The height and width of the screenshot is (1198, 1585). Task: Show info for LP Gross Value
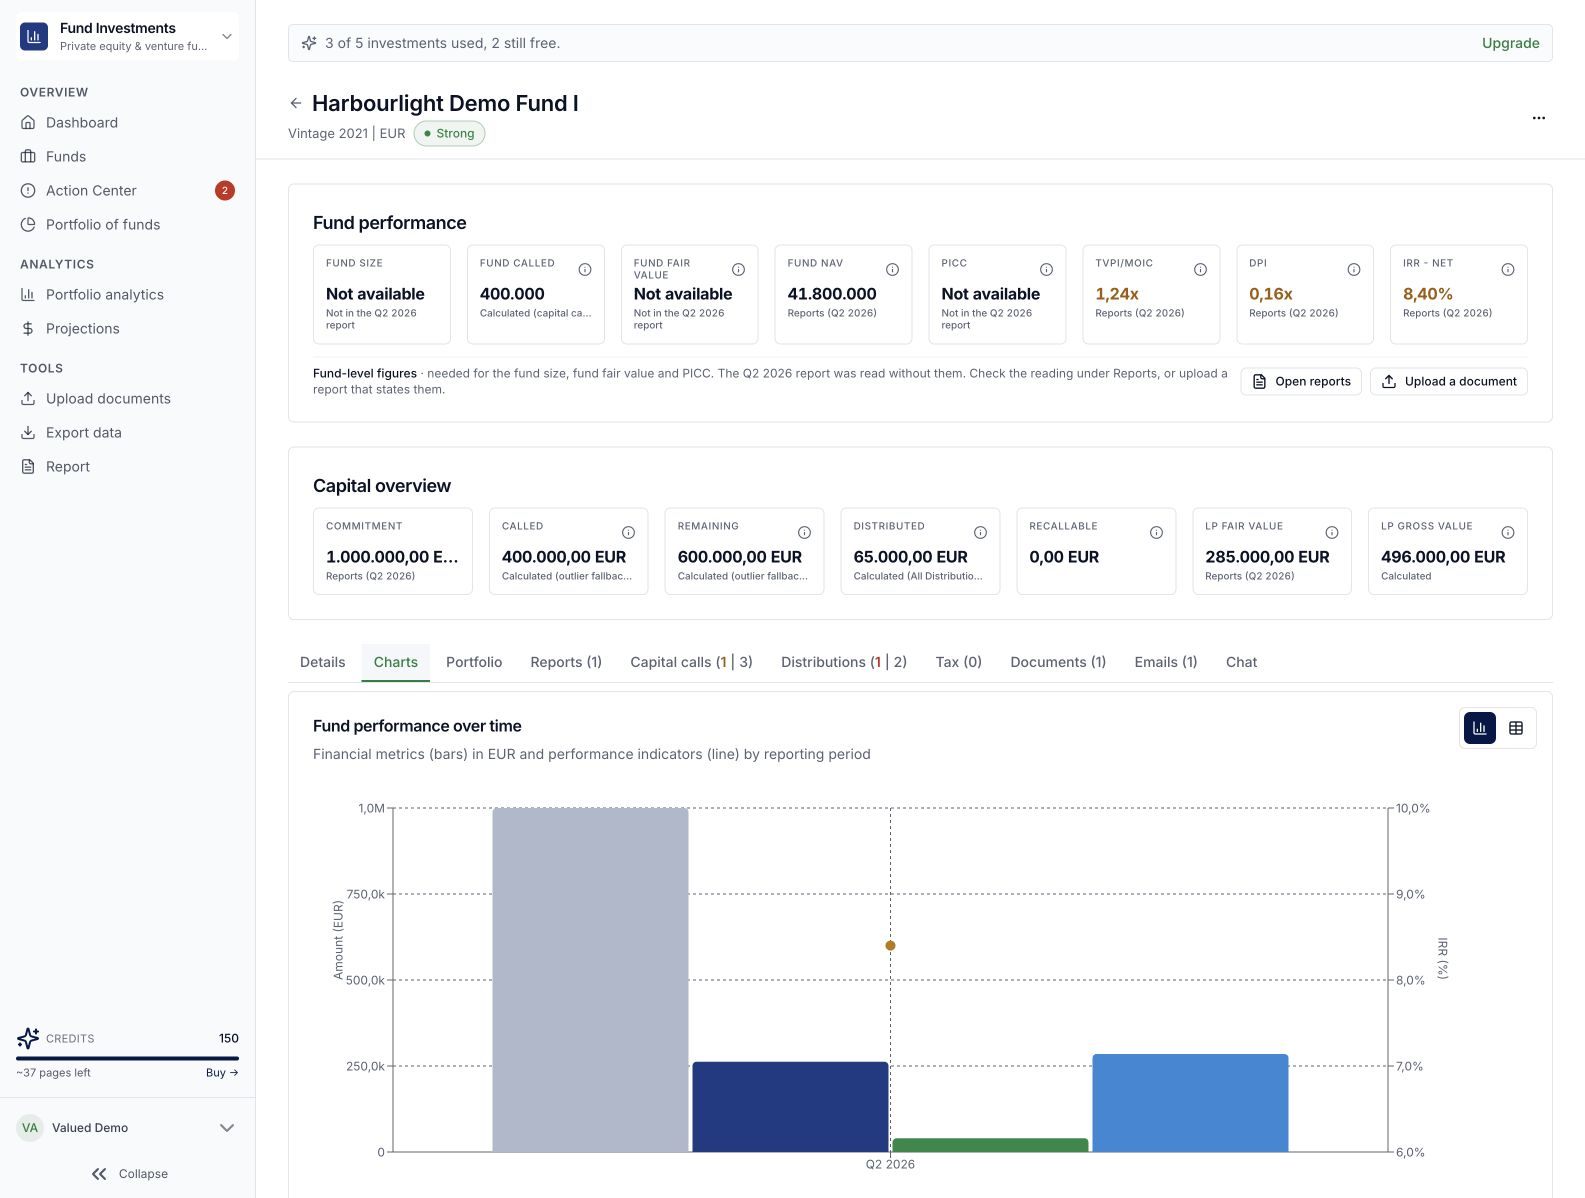tap(1508, 532)
